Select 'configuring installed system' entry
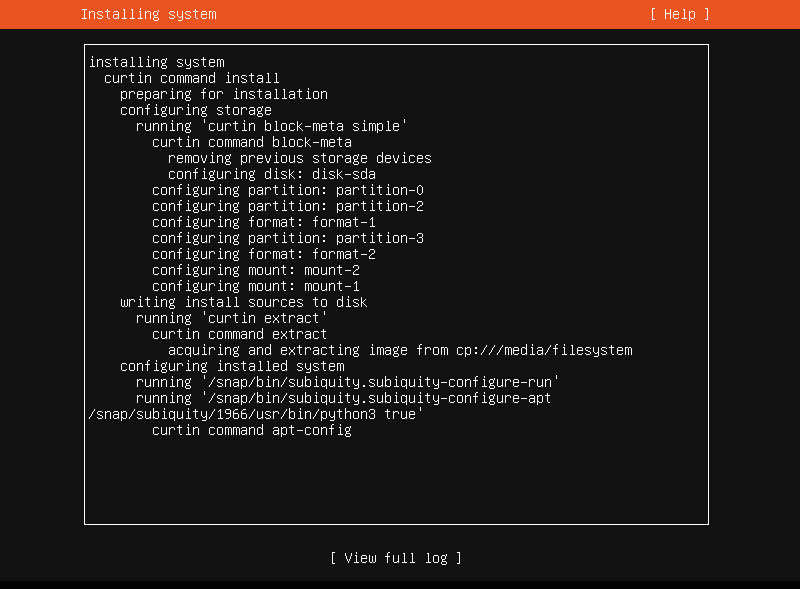 point(232,366)
